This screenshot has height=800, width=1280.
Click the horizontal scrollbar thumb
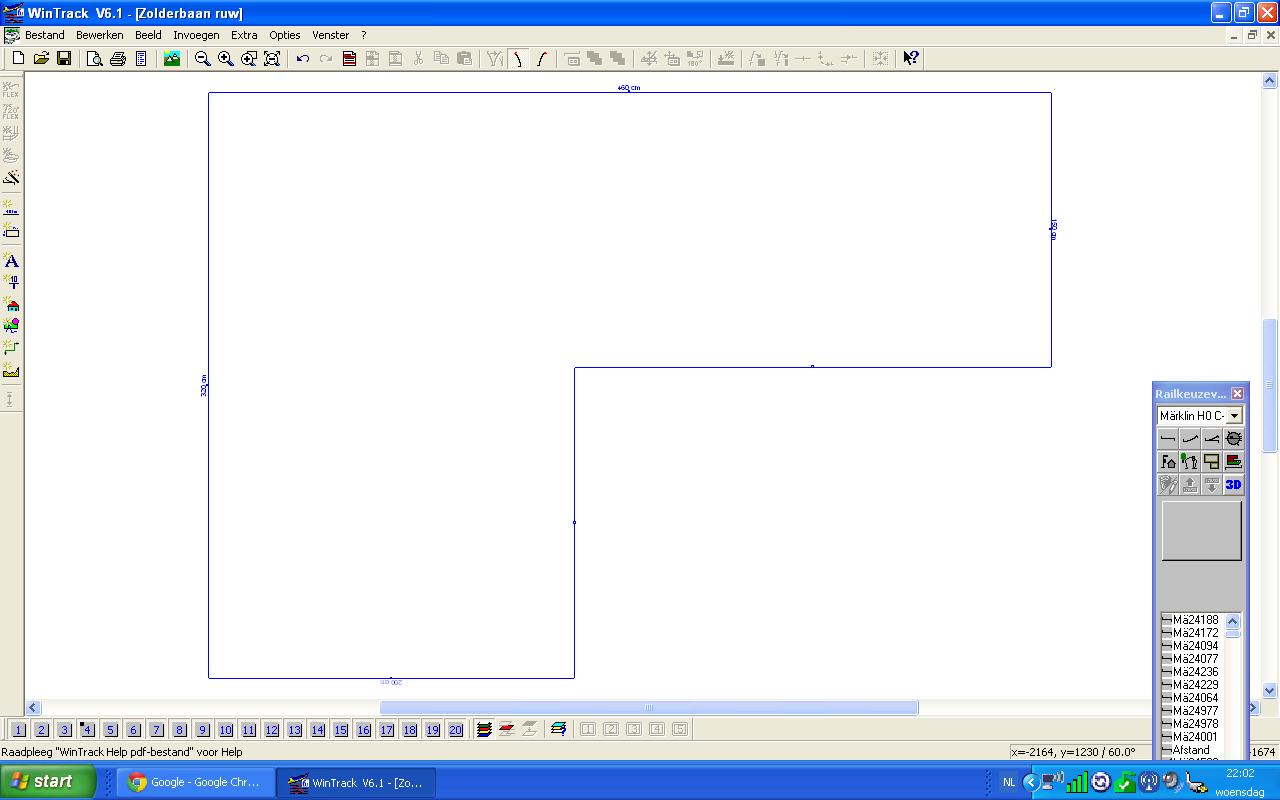click(x=648, y=707)
